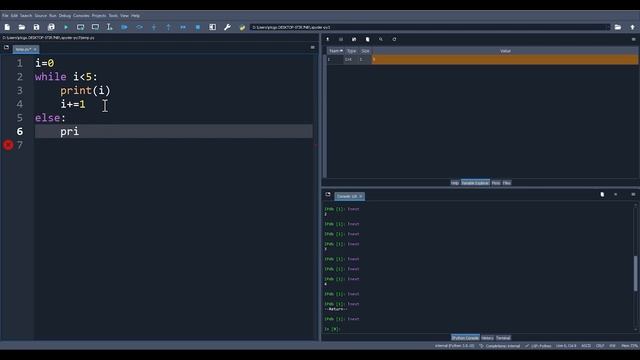
Task: Refresh the variables list
Action: pos(394,39)
